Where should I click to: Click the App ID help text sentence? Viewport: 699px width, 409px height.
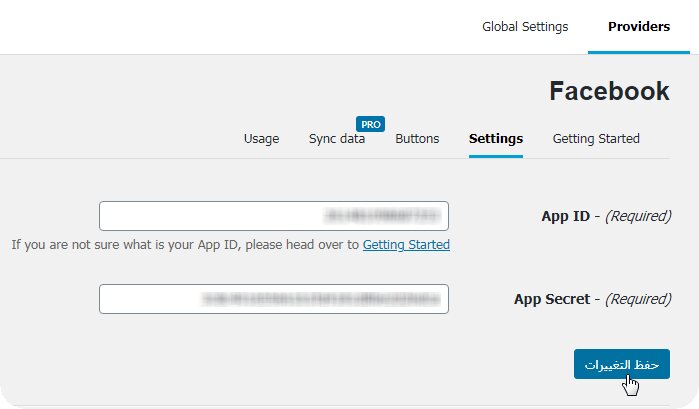(185, 245)
